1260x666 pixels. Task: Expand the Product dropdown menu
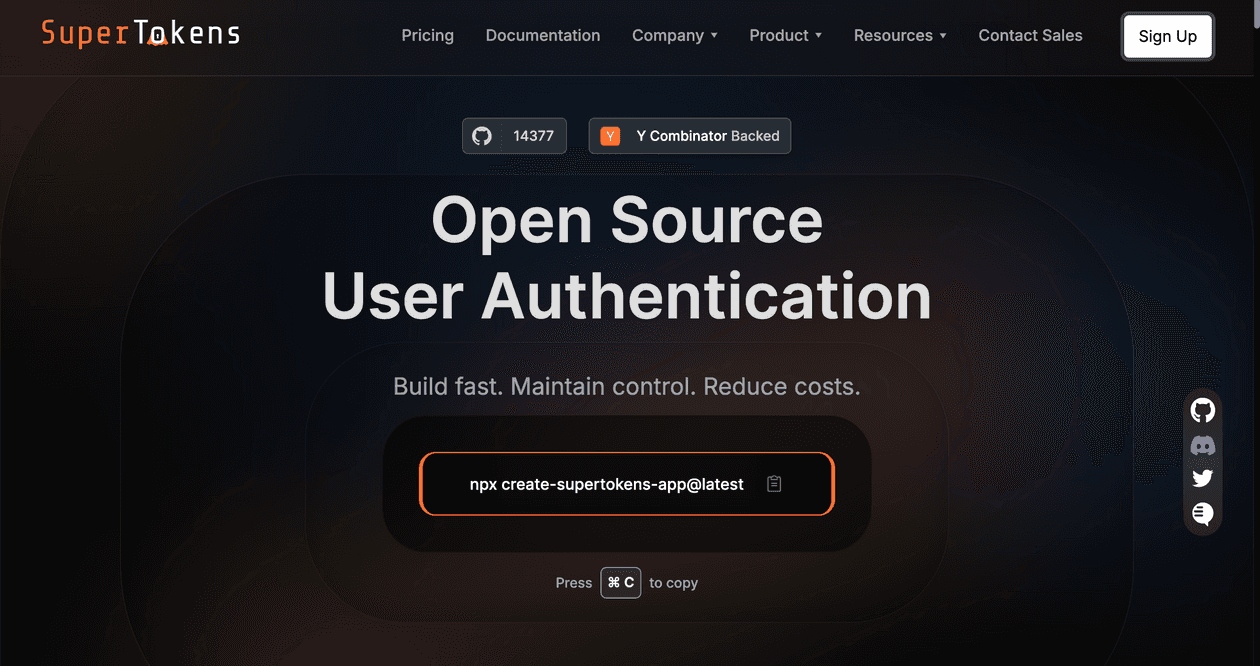tap(785, 36)
